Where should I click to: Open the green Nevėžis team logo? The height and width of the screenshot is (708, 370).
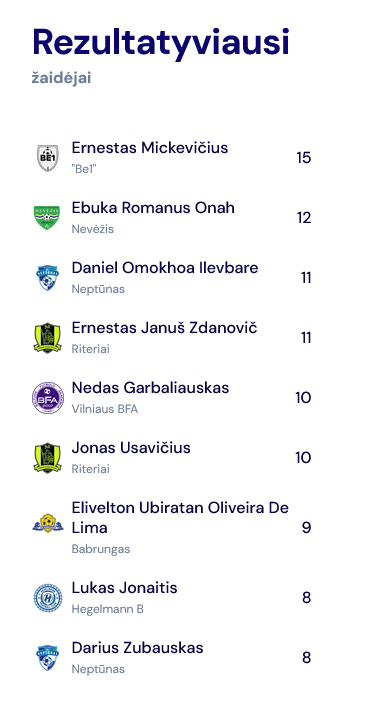tap(47, 218)
